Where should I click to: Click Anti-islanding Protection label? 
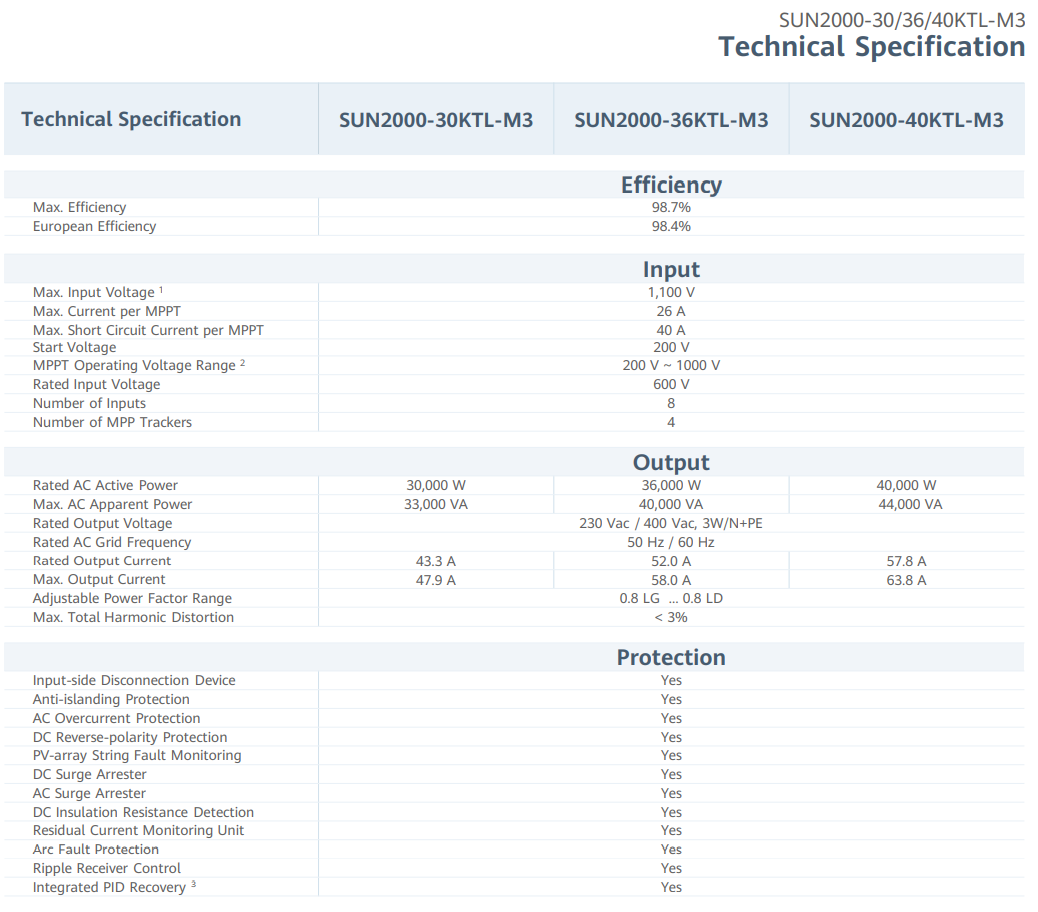pos(111,700)
